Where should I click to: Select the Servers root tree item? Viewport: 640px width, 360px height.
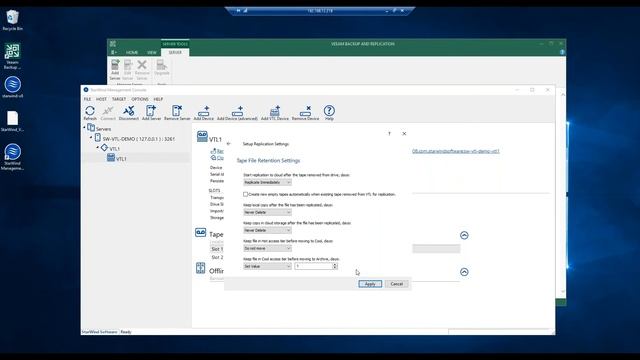(x=99, y=128)
